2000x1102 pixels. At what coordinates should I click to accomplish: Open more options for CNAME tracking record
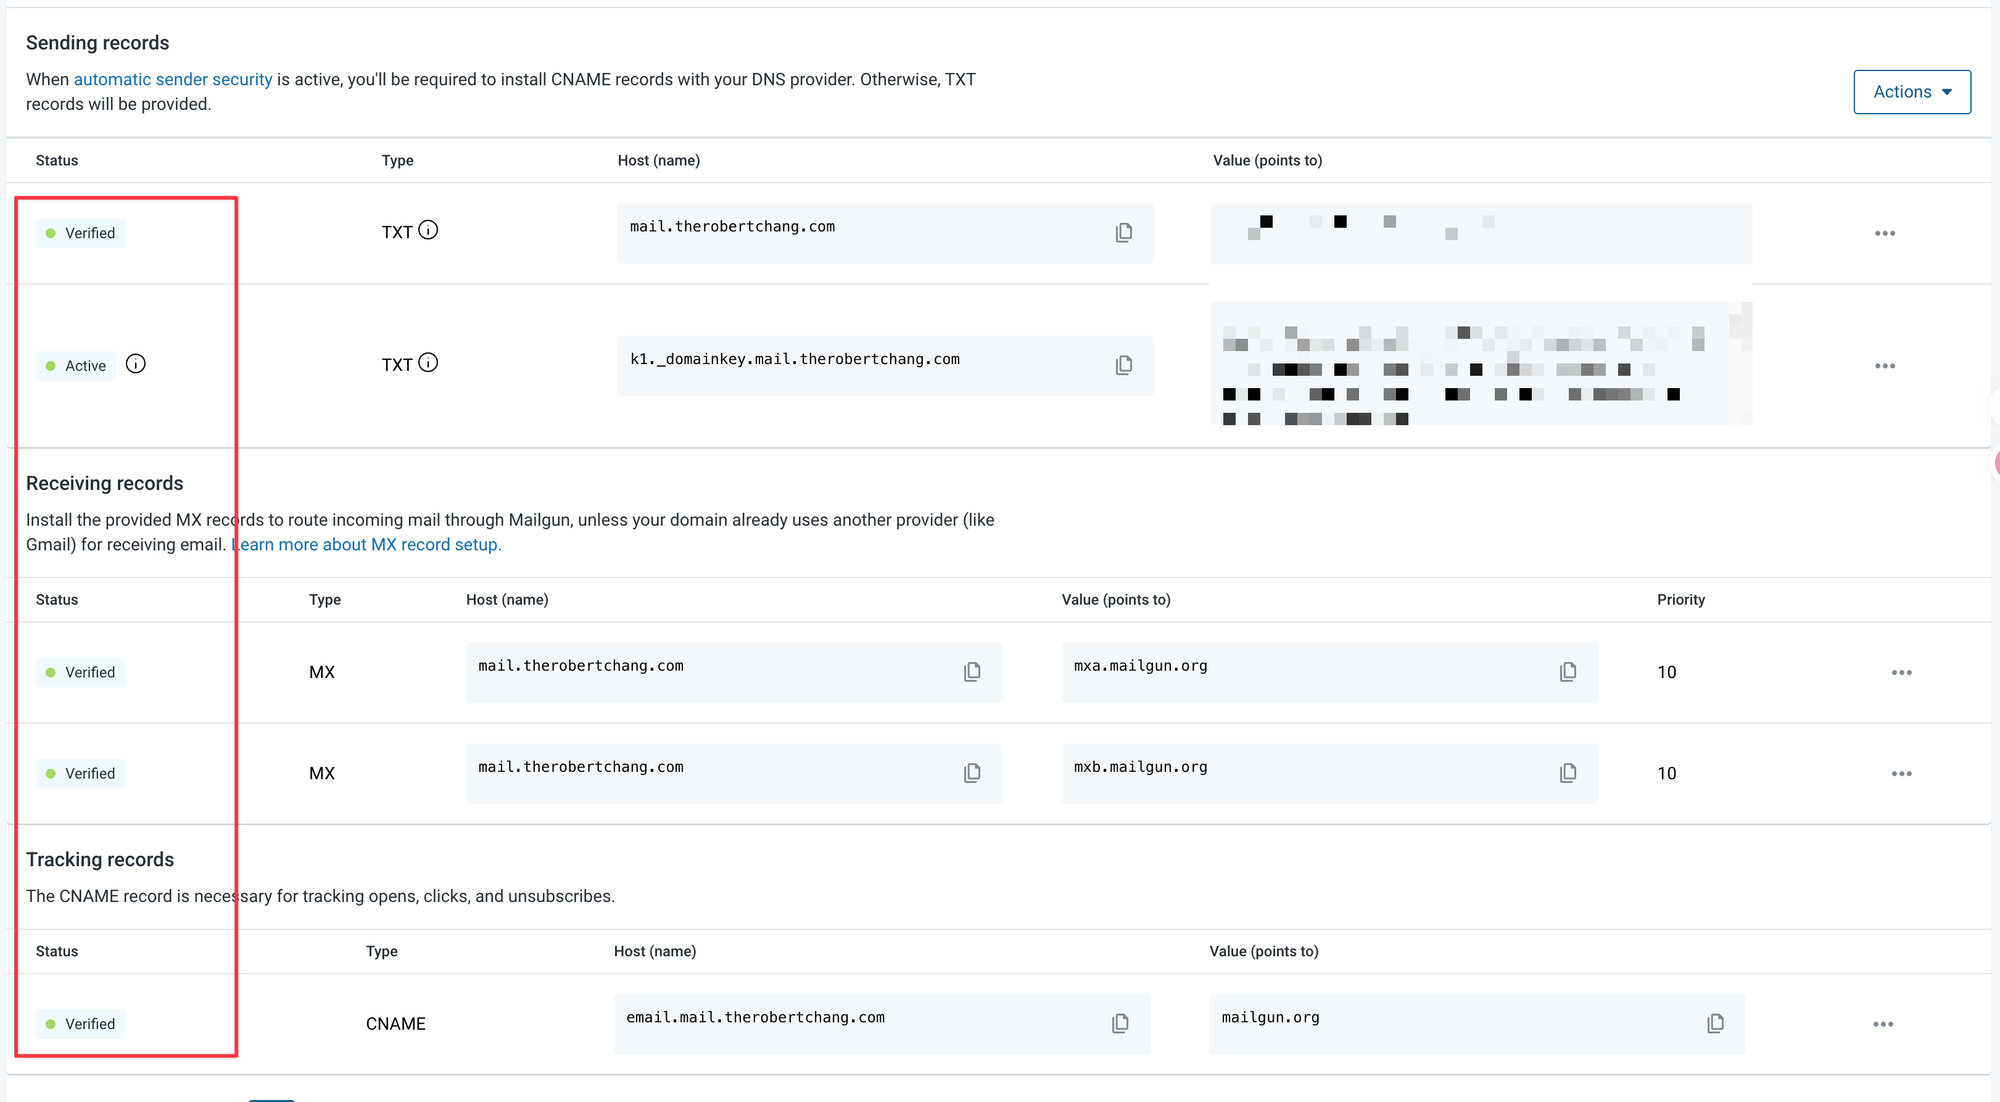coord(1883,1024)
